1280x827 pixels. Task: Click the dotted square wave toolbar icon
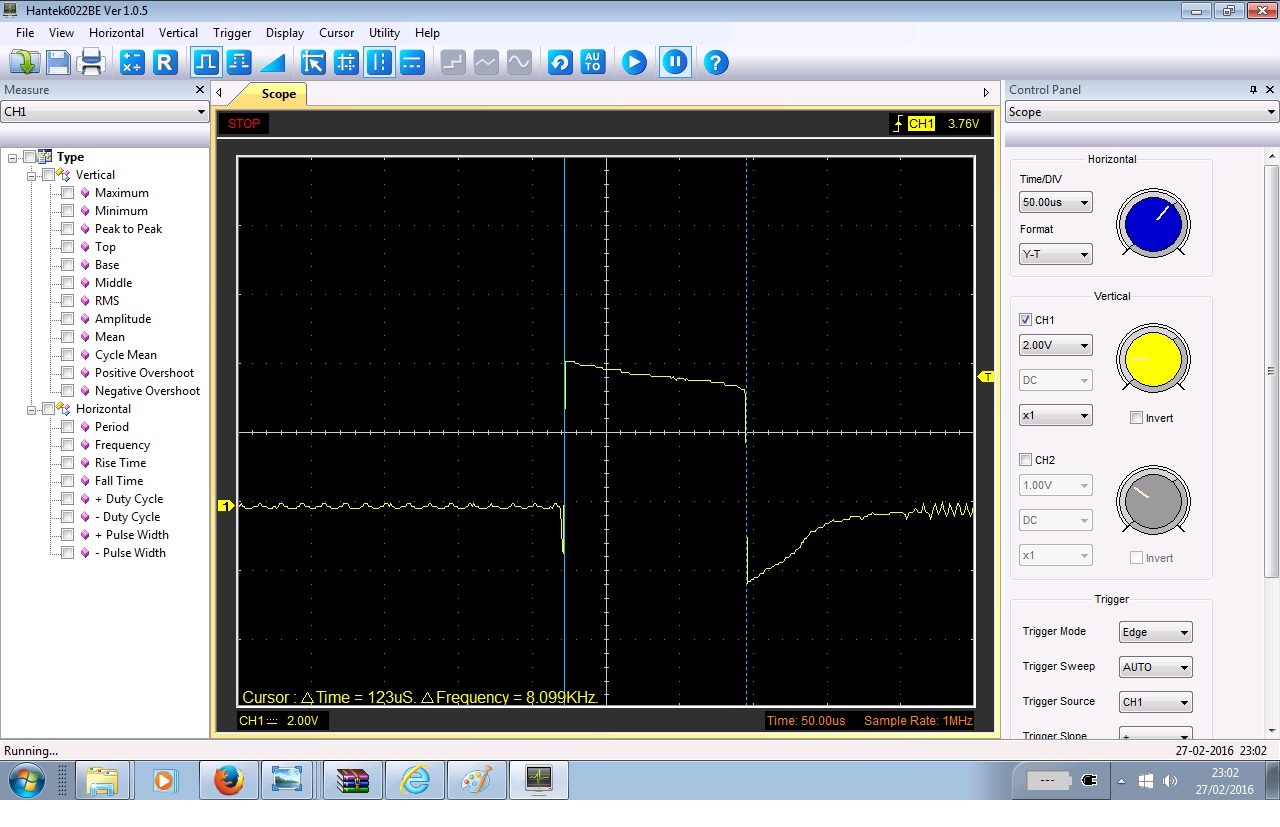[x=239, y=62]
